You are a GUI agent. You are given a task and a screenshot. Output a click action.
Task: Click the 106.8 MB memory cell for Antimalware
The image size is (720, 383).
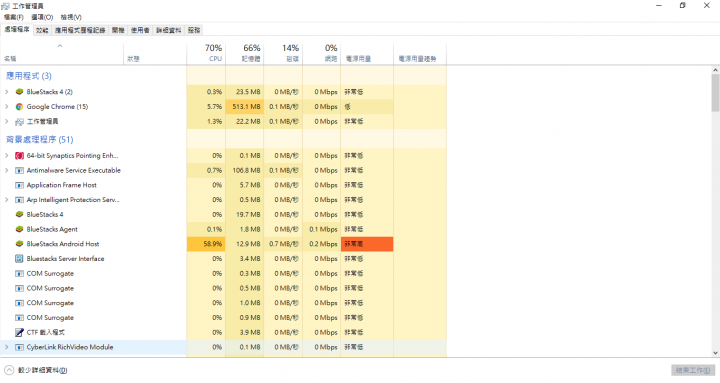click(245, 170)
